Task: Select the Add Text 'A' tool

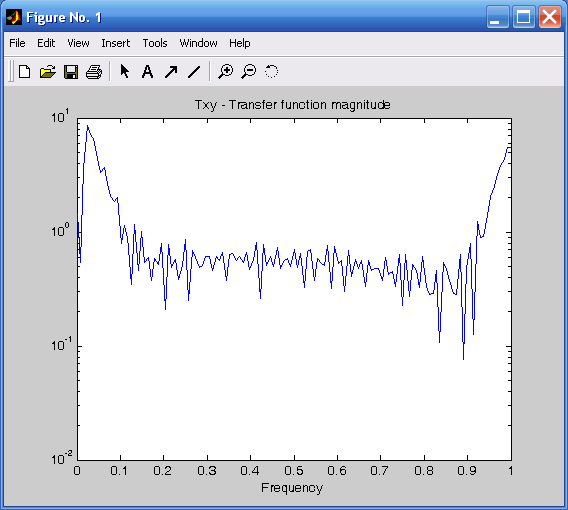Action: coord(147,71)
